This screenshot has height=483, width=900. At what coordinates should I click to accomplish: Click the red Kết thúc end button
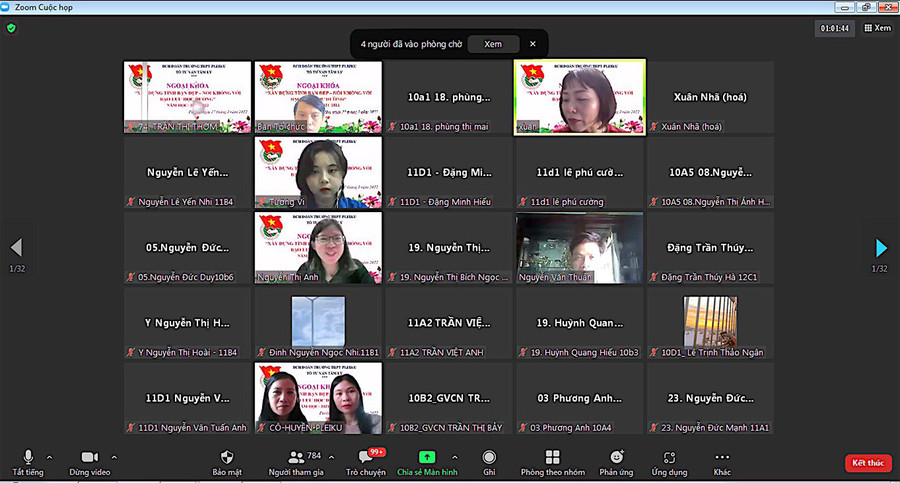click(867, 463)
